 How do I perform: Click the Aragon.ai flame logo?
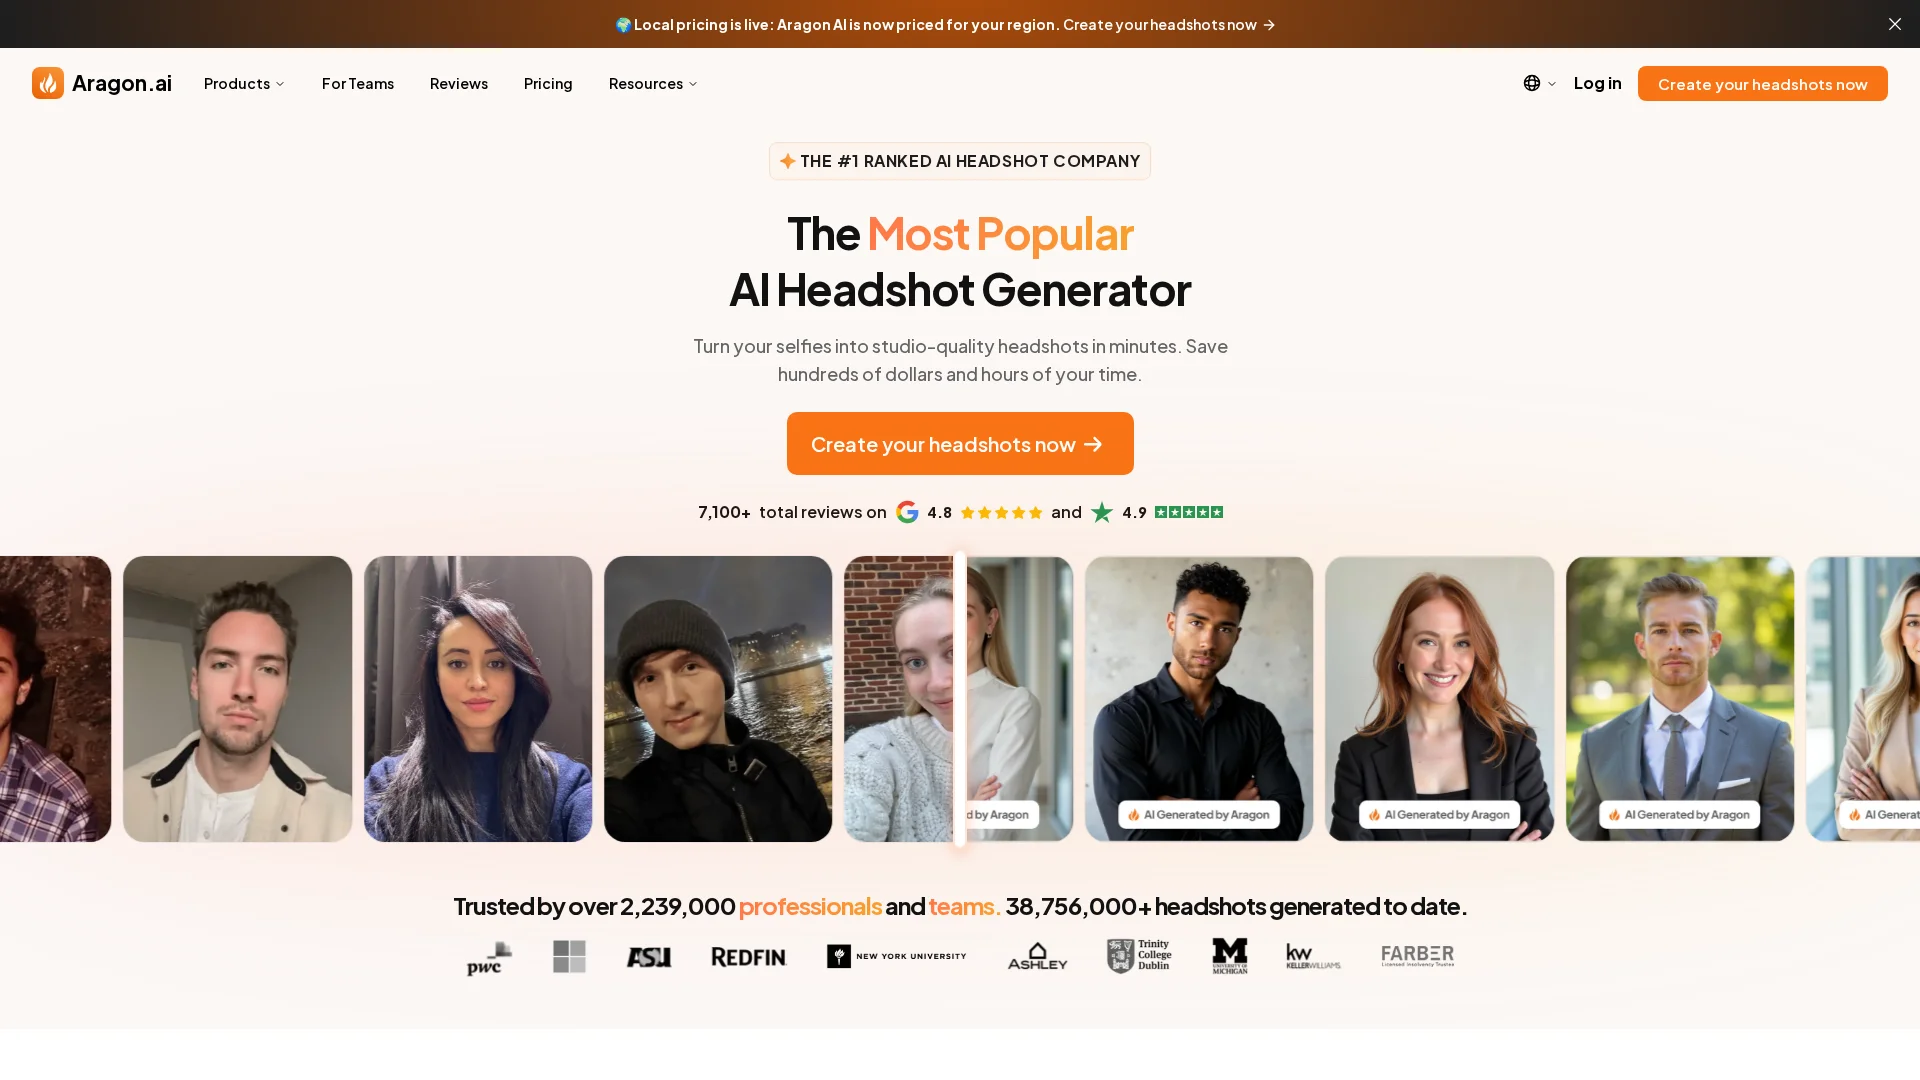coord(48,83)
